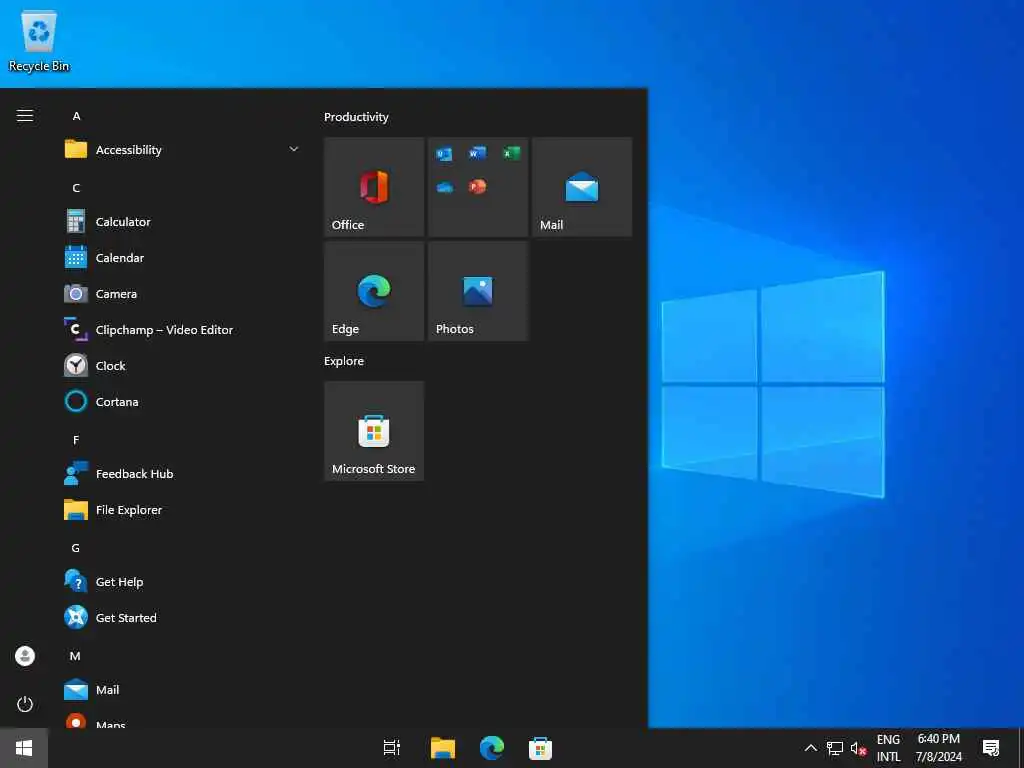The height and width of the screenshot is (768, 1024).
Task: Expand the Start menu hamburger navigation
Action: coord(25,116)
